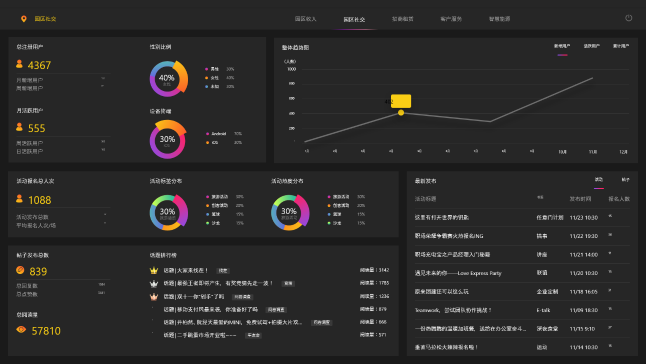Click the user icon beside 4367
Viewport: 646px width, 364px height.
click(19, 64)
